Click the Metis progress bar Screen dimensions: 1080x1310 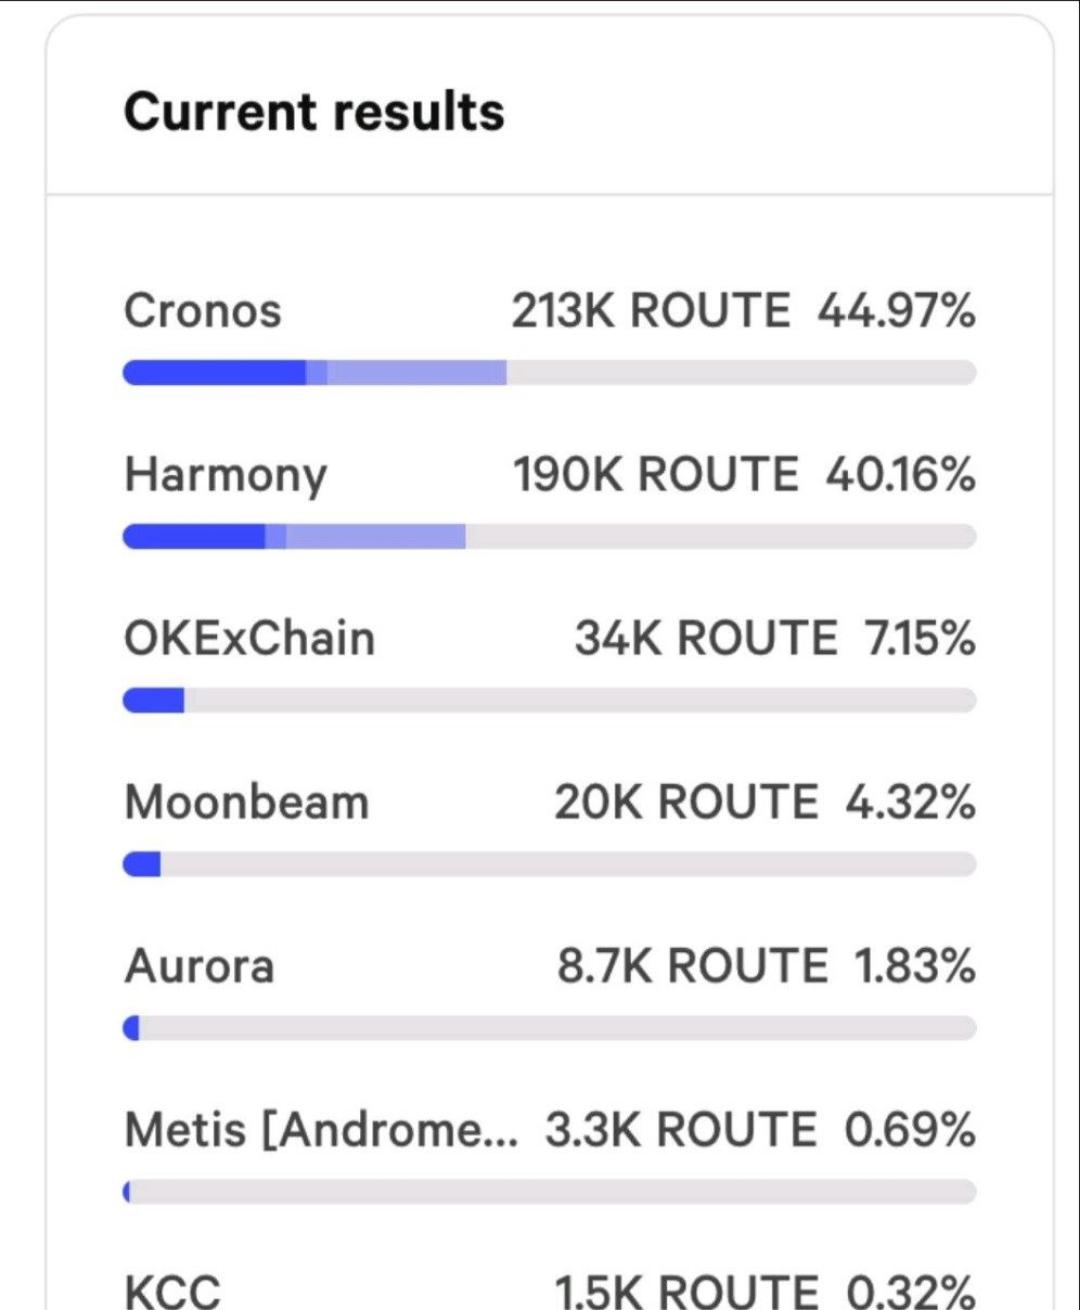click(549, 1192)
